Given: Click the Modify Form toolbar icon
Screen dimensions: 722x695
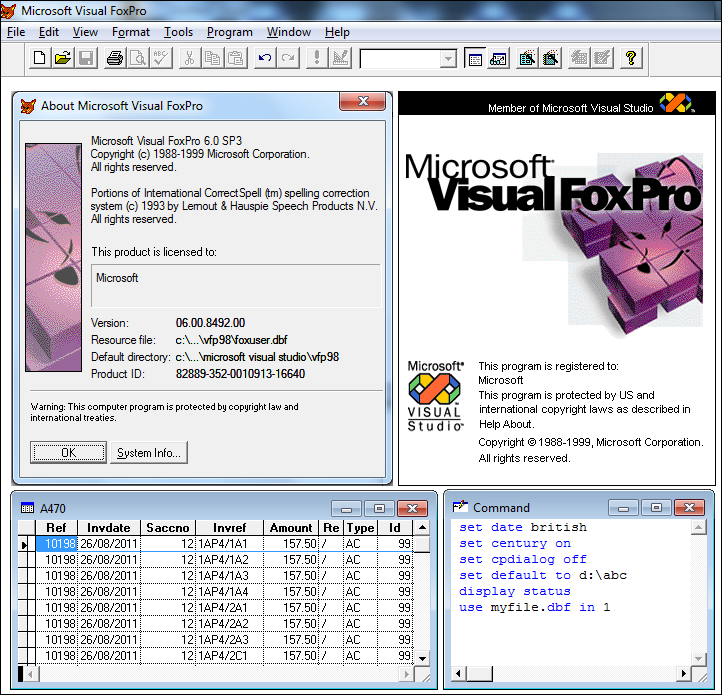Looking at the screenshot, I should pos(340,58).
